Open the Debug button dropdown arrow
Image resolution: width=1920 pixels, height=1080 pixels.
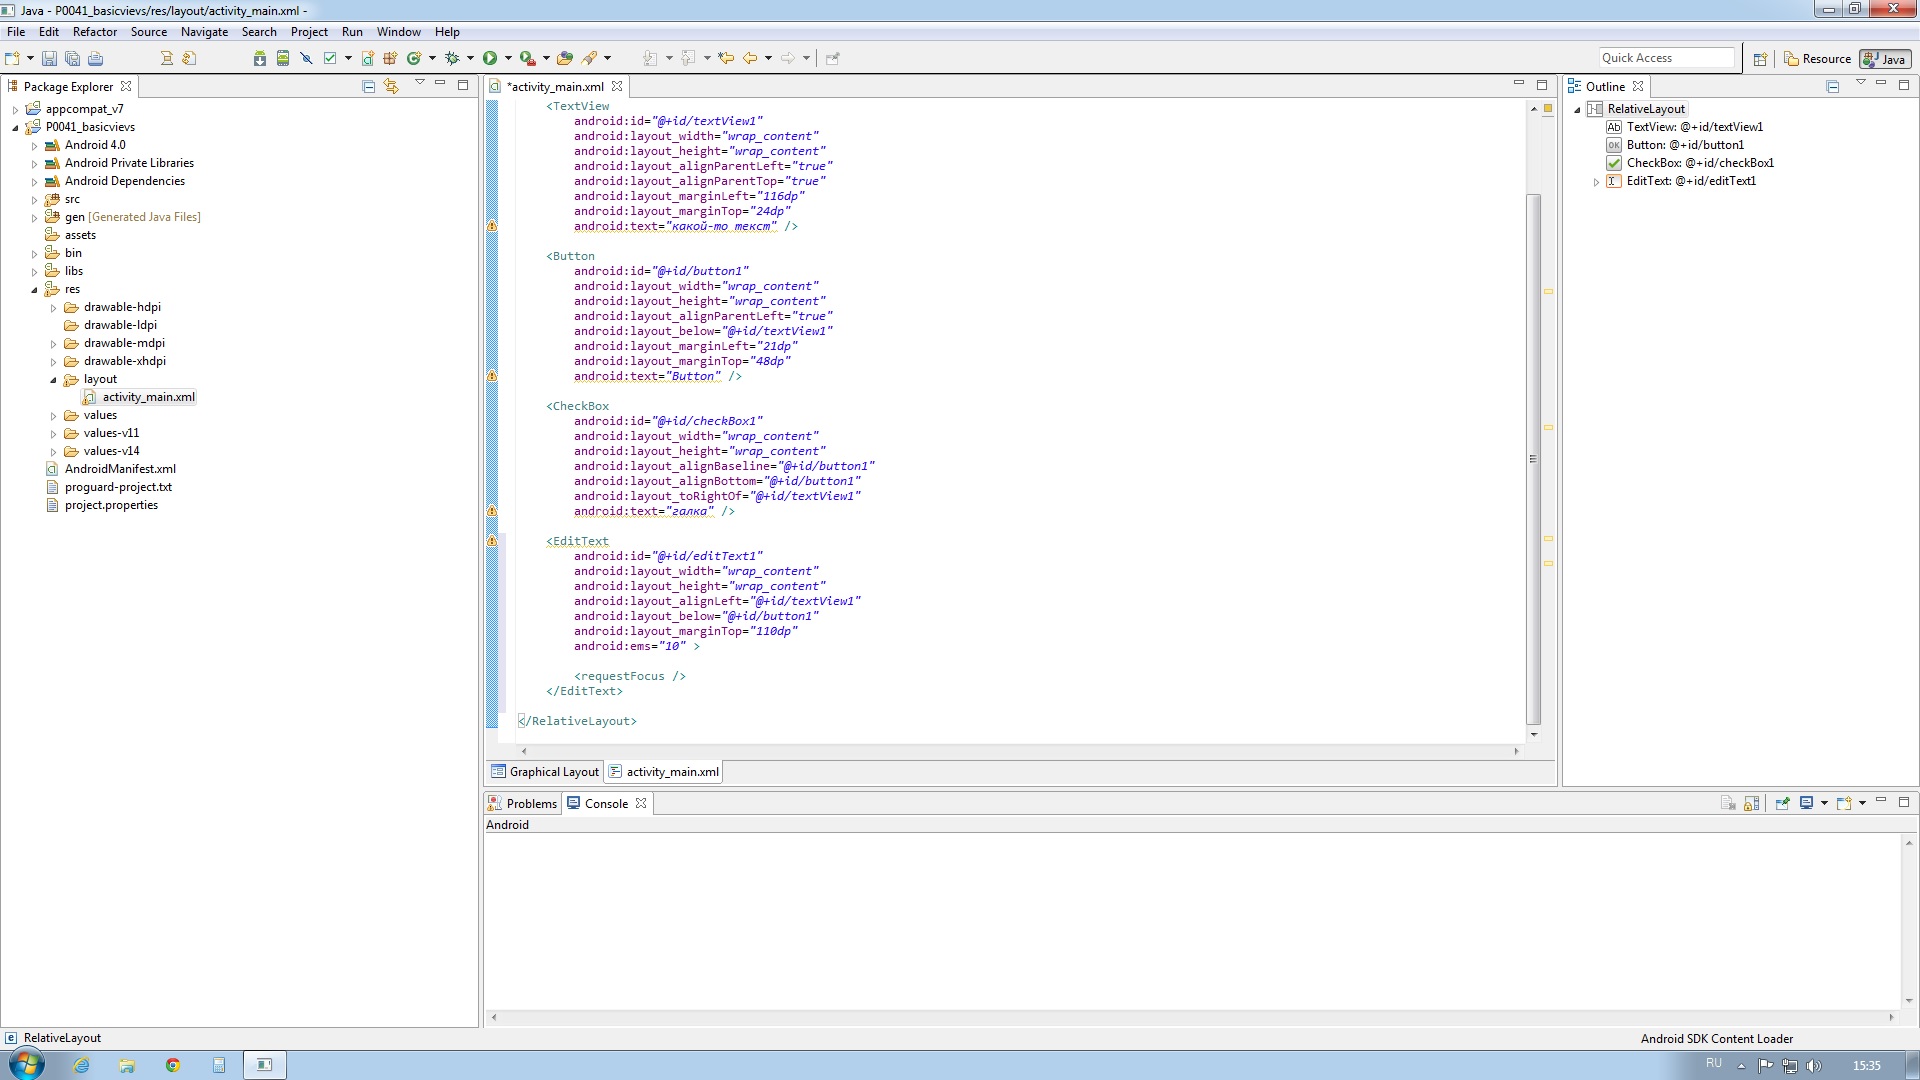point(470,58)
